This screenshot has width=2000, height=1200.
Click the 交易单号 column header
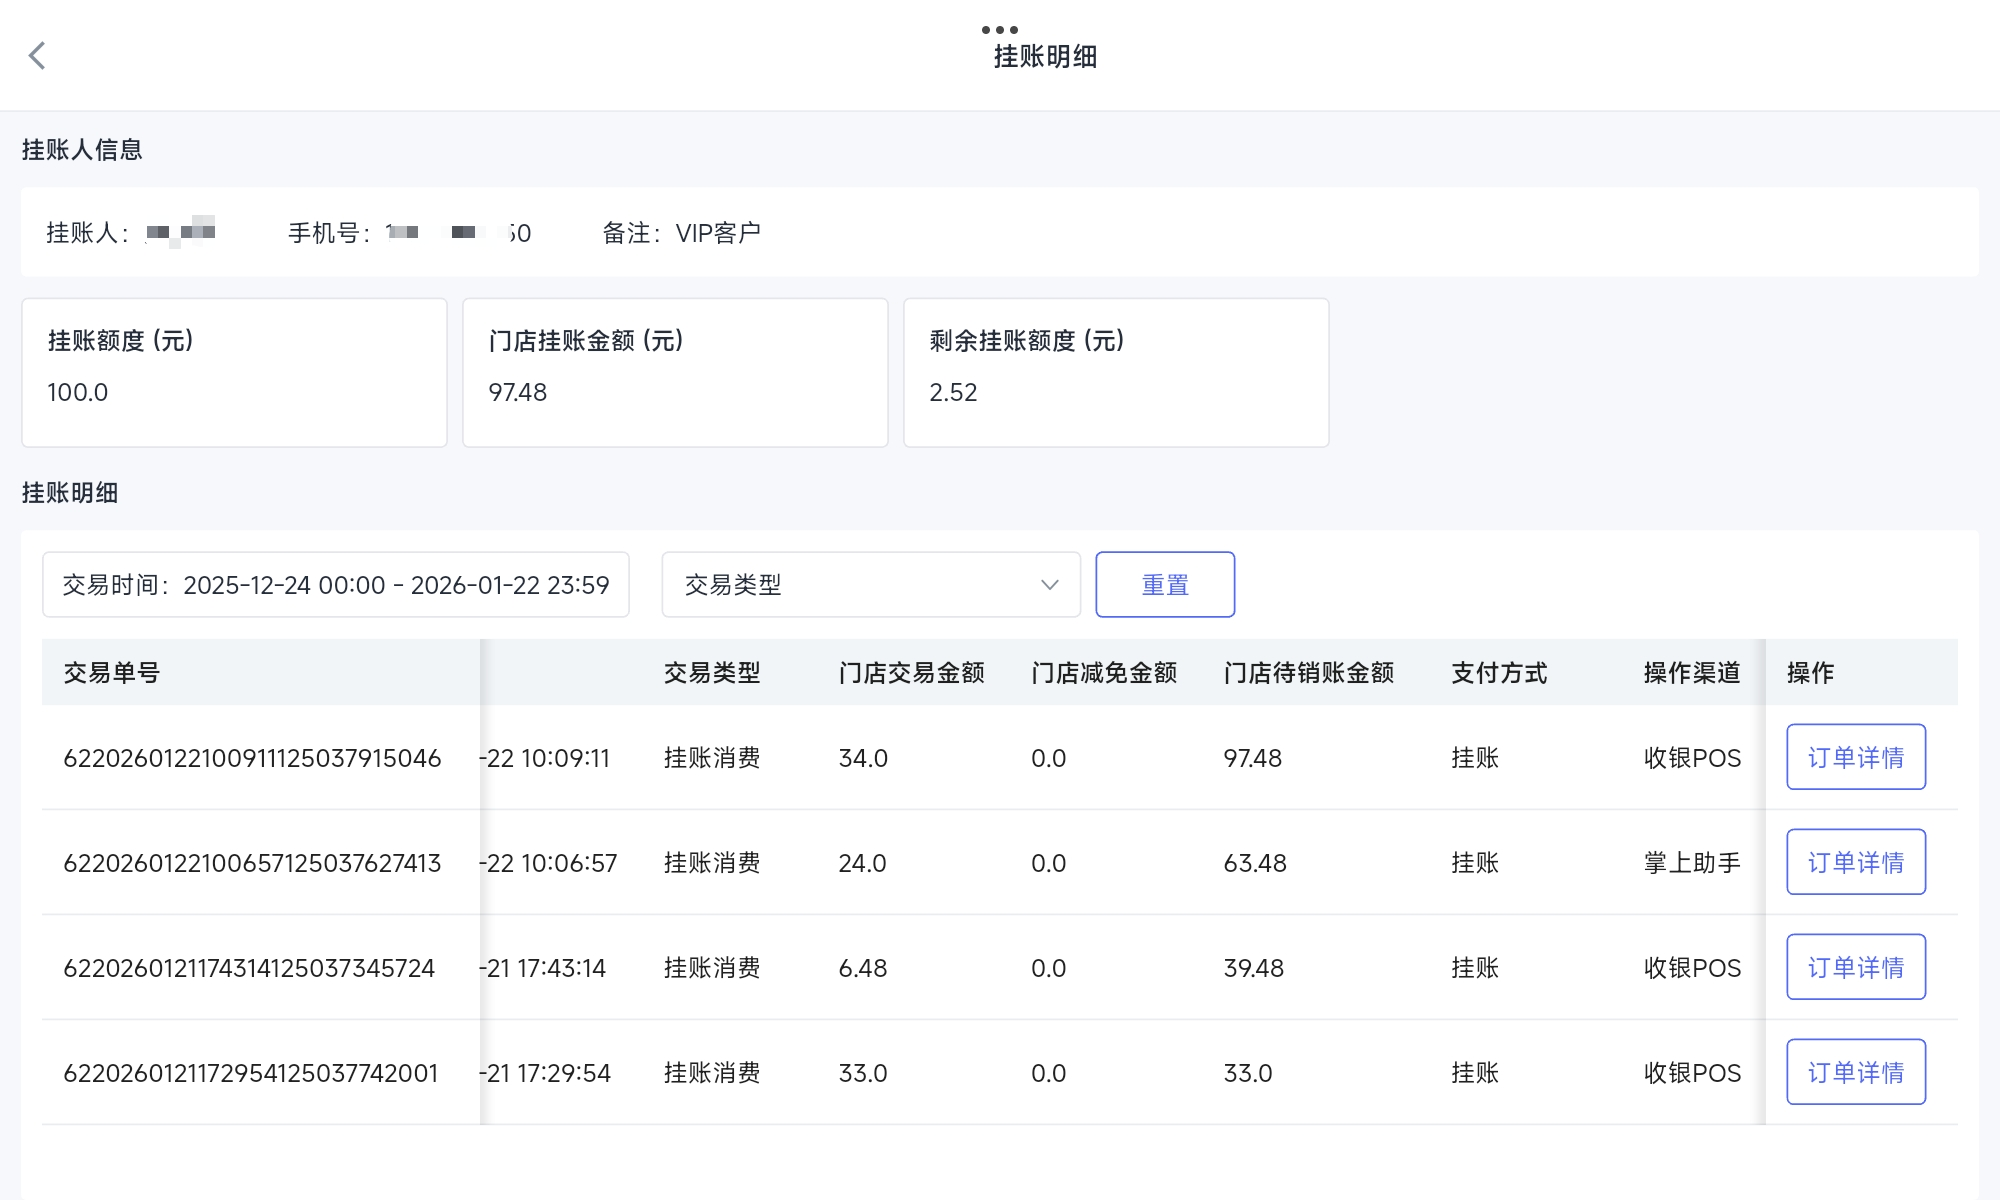click(x=112, y=673)
